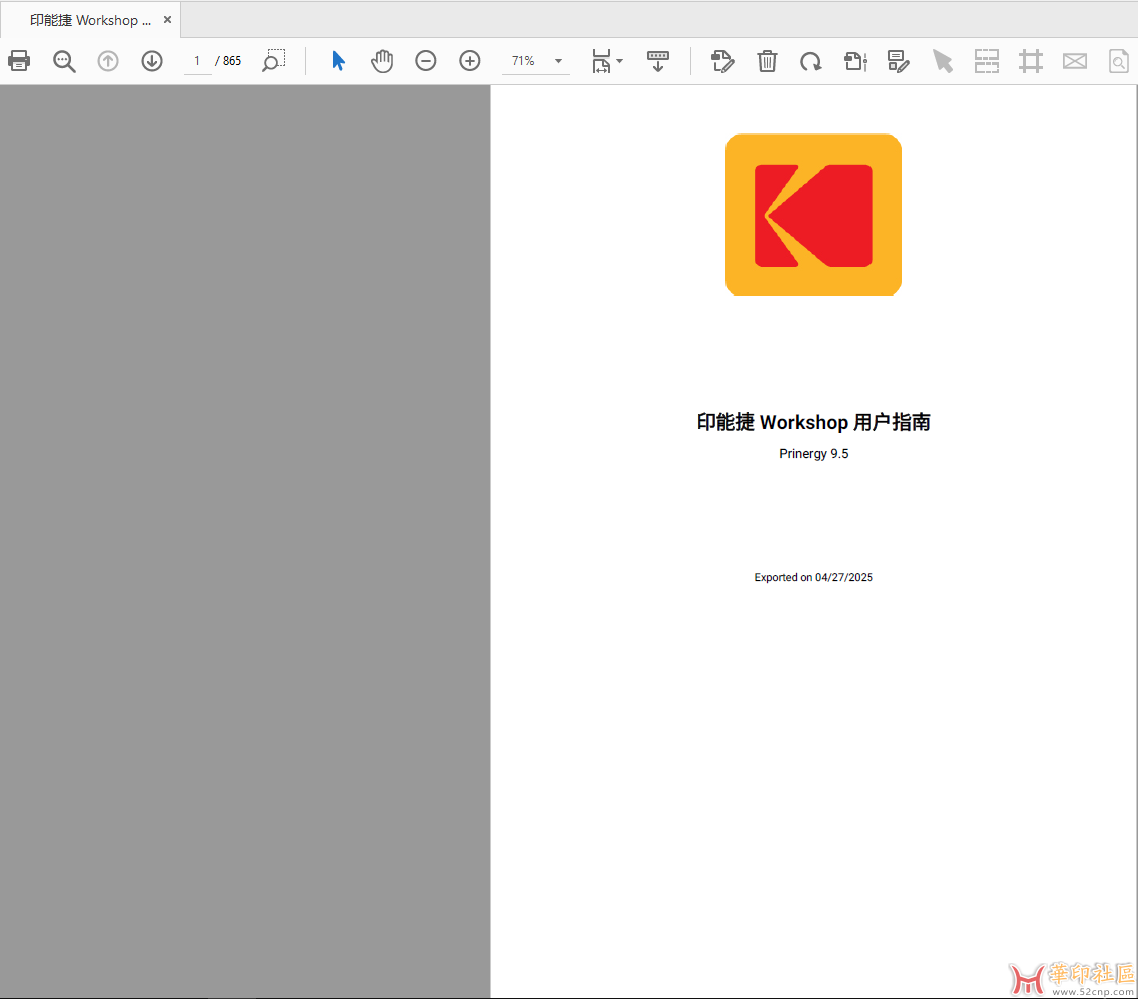The image size is (1138, 999).
Task: Zoom out with the minus circle
Action: 426,61
